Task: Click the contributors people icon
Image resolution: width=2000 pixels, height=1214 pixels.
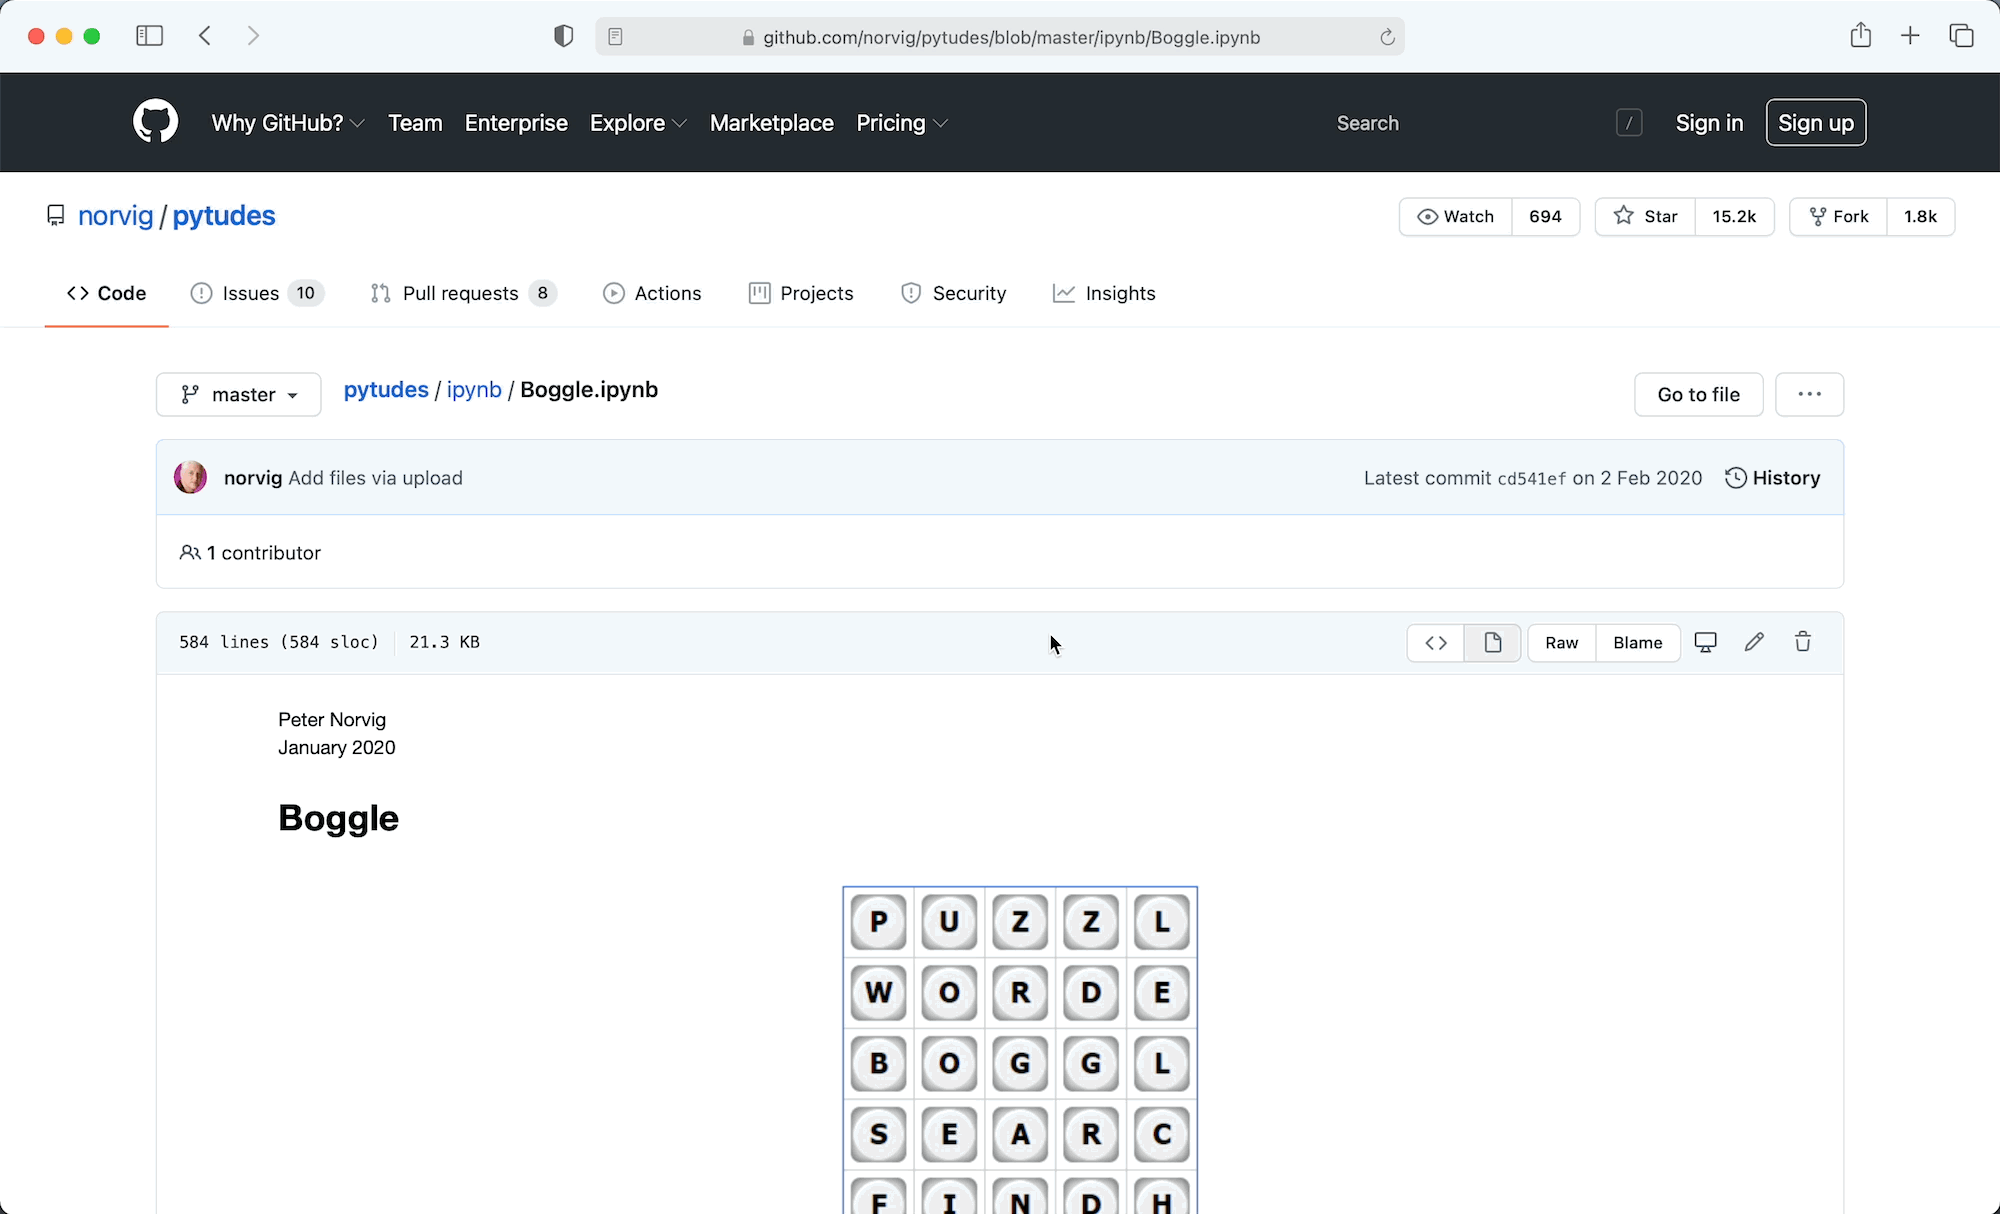Action: 190,552
